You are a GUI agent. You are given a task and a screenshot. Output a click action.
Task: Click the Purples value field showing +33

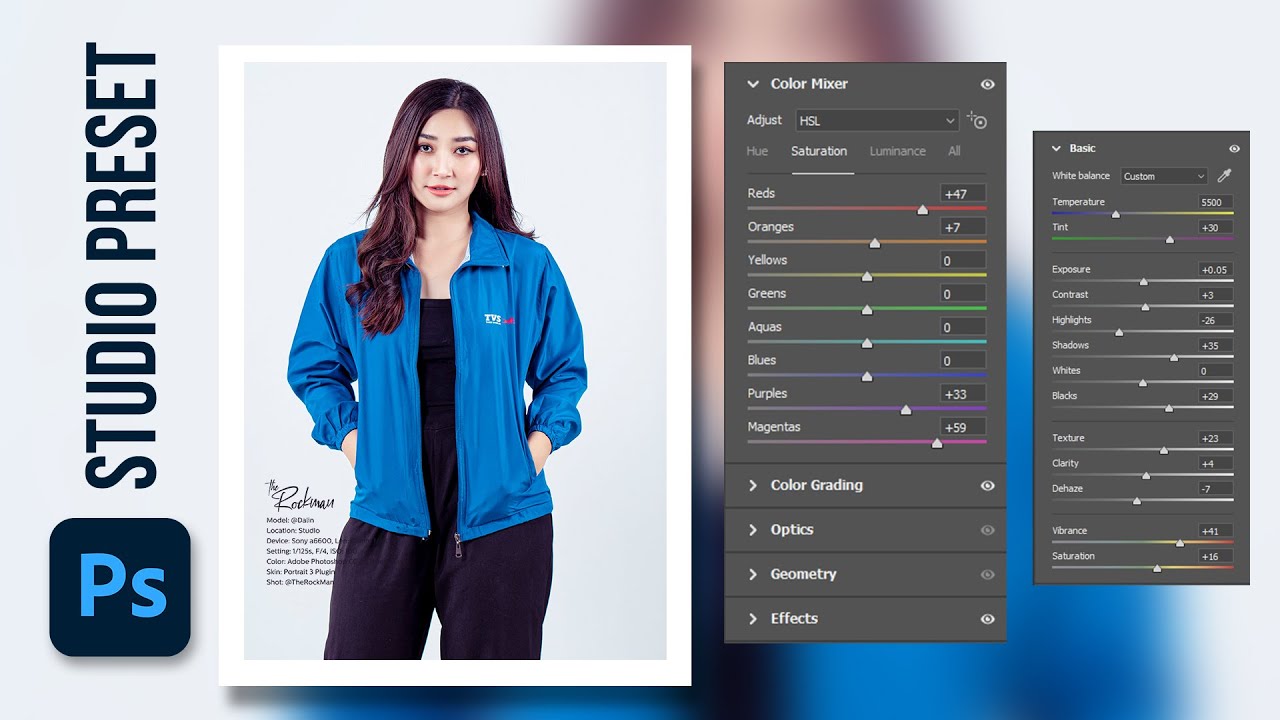pos(963,394)
